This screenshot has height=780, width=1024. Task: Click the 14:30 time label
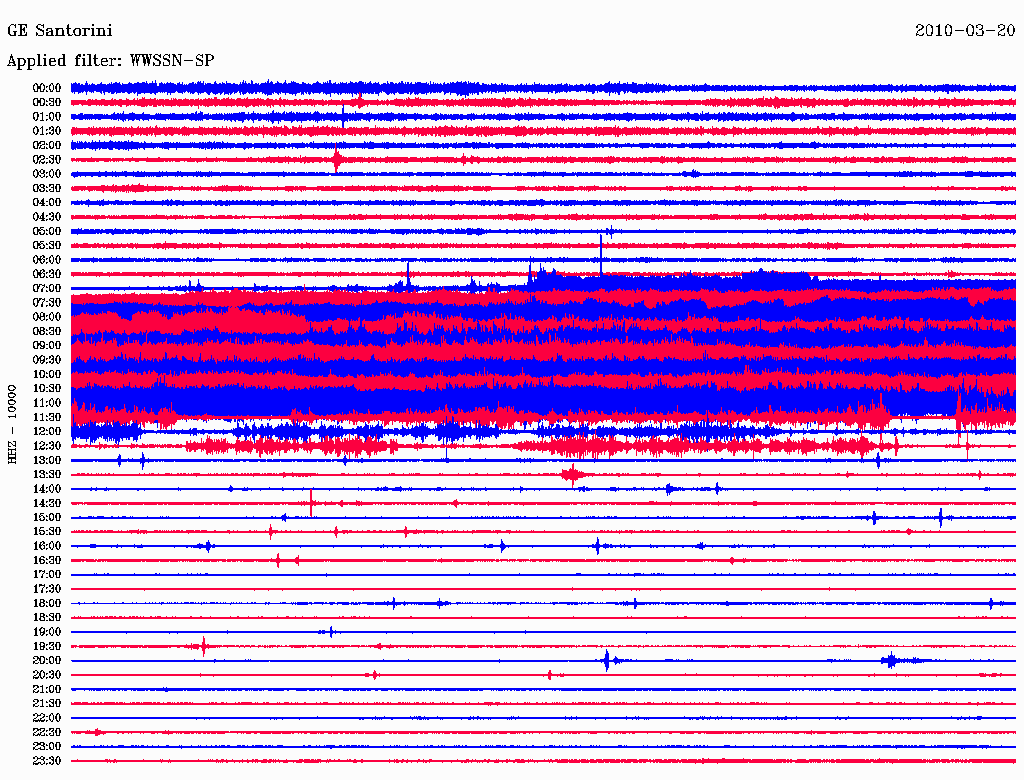pyautogui.click(x=47, y=504)
